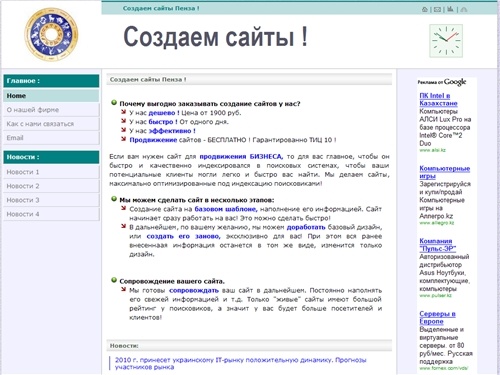The image size is (500, 375).
Task: Open 'Как с нами связаться' menu item
Action: coord(51,124)
